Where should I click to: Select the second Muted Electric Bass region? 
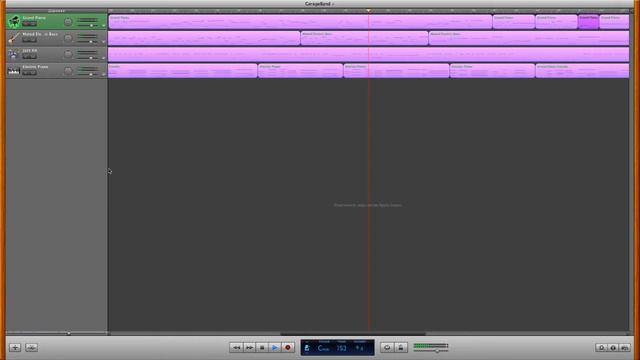click(364, 38)
